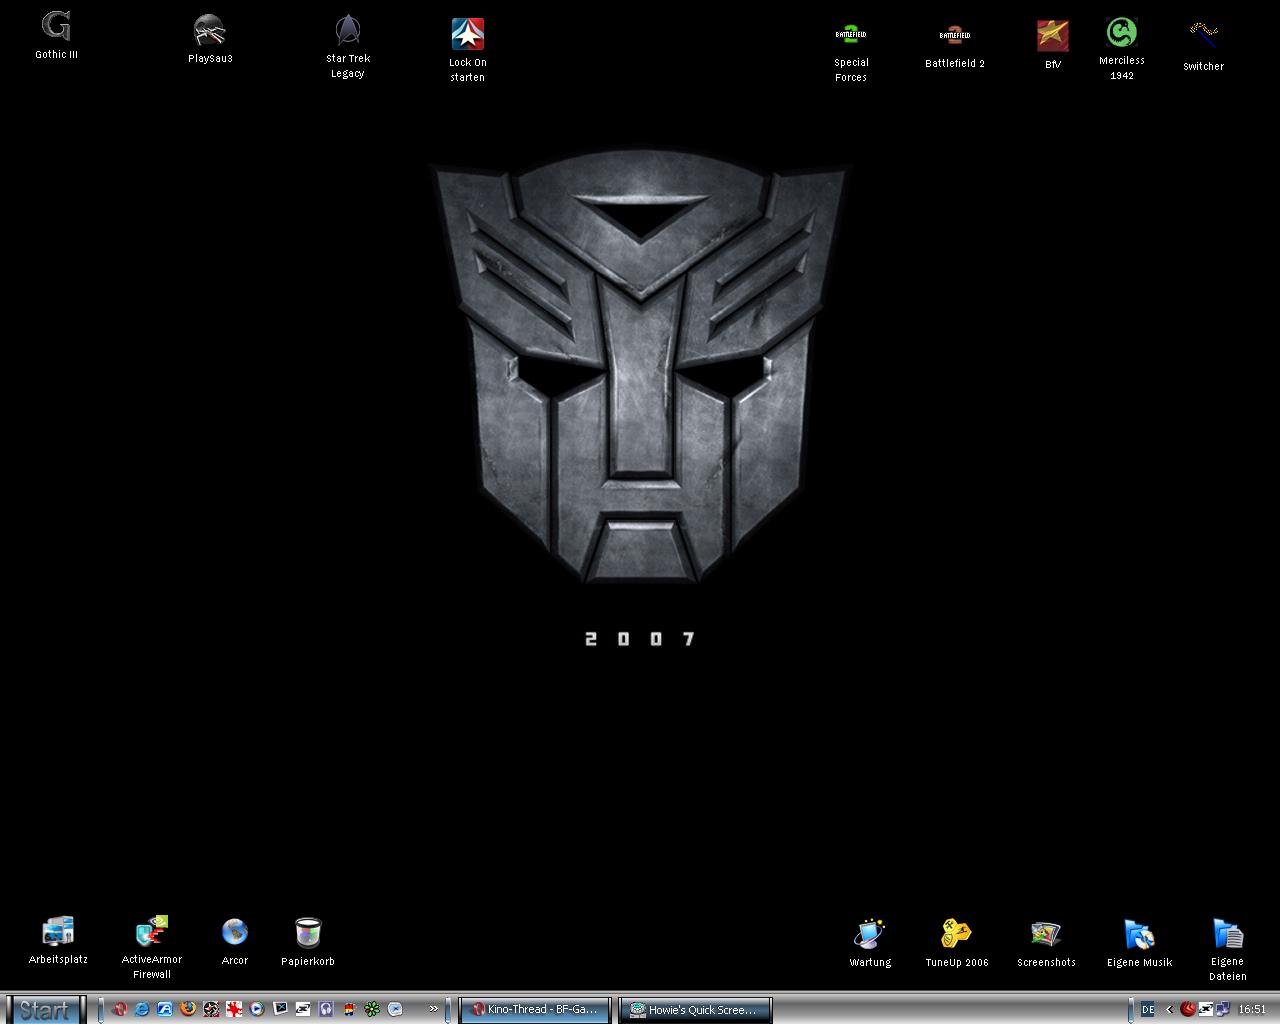Click the Opera quick launch icon
Viewport: 1280px width, 1024px height.
pos(120,1009)
